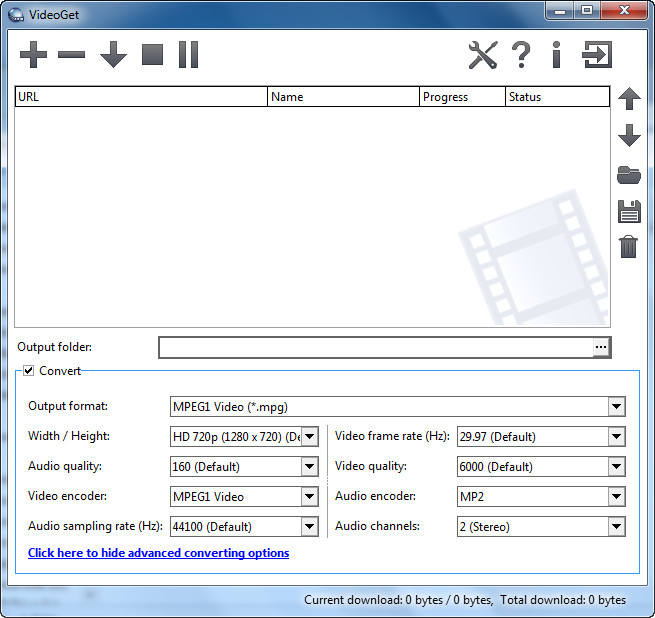Uncheck the Convert checkbox
This screenshot has width=655, height=618.
point(28,371)
